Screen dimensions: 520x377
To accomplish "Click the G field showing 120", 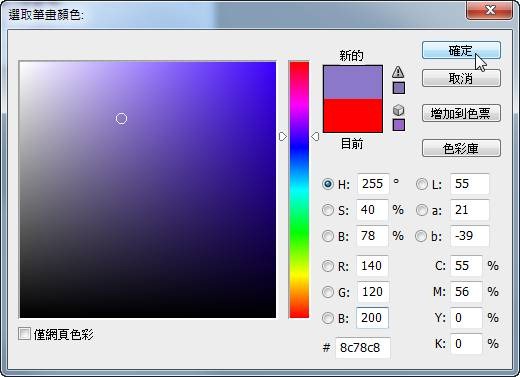I will [x=373, y=292].
